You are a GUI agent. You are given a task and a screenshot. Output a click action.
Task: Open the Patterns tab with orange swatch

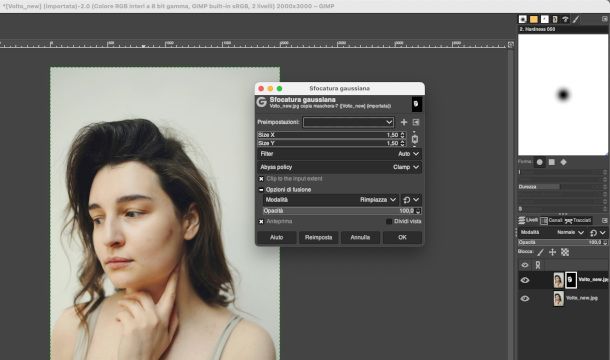click(534, 19)
